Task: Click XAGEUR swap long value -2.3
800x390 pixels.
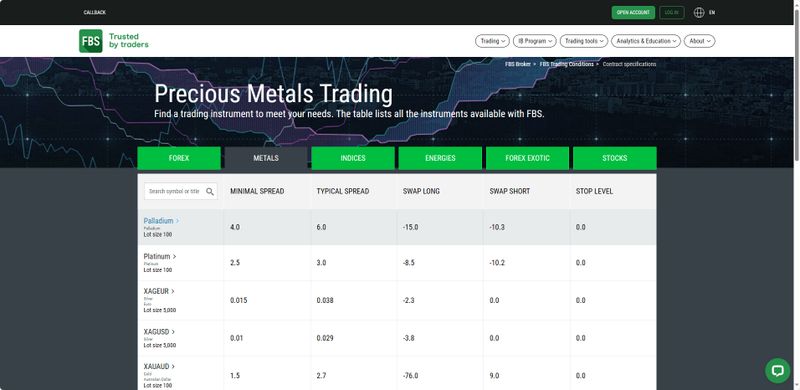Action: 409,301
